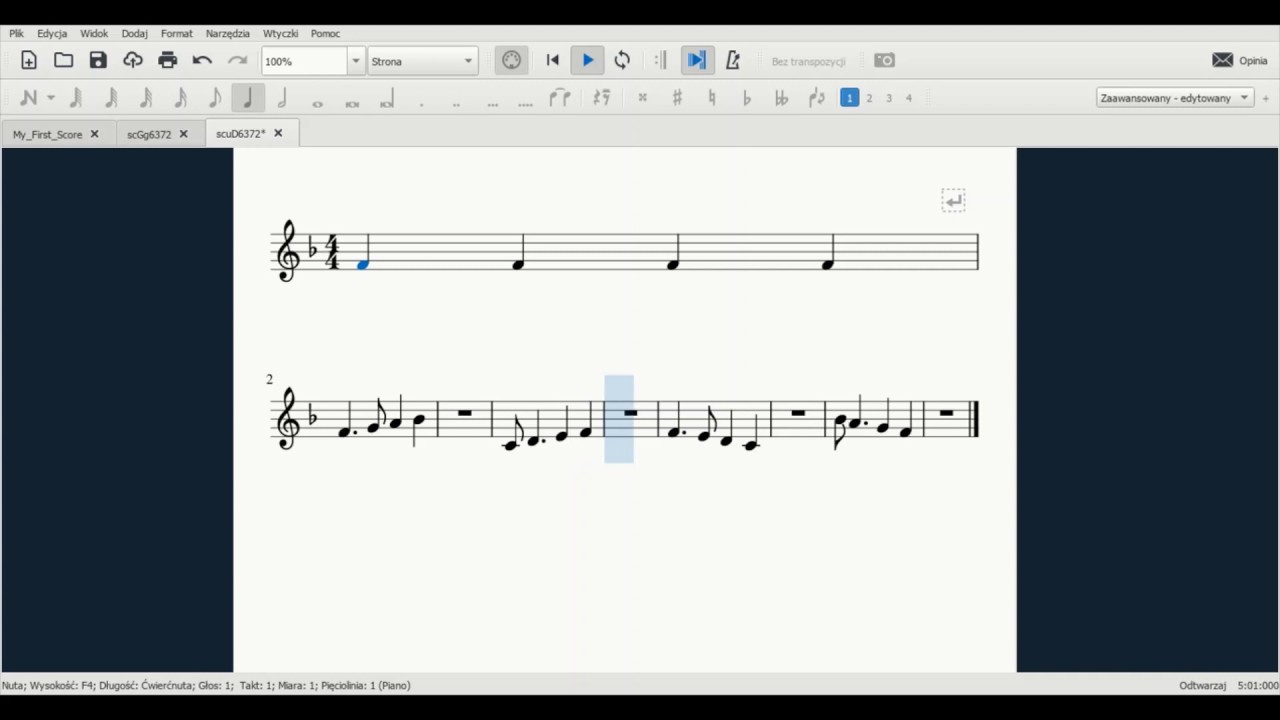Open the Pomoc menu

point(325,33)
